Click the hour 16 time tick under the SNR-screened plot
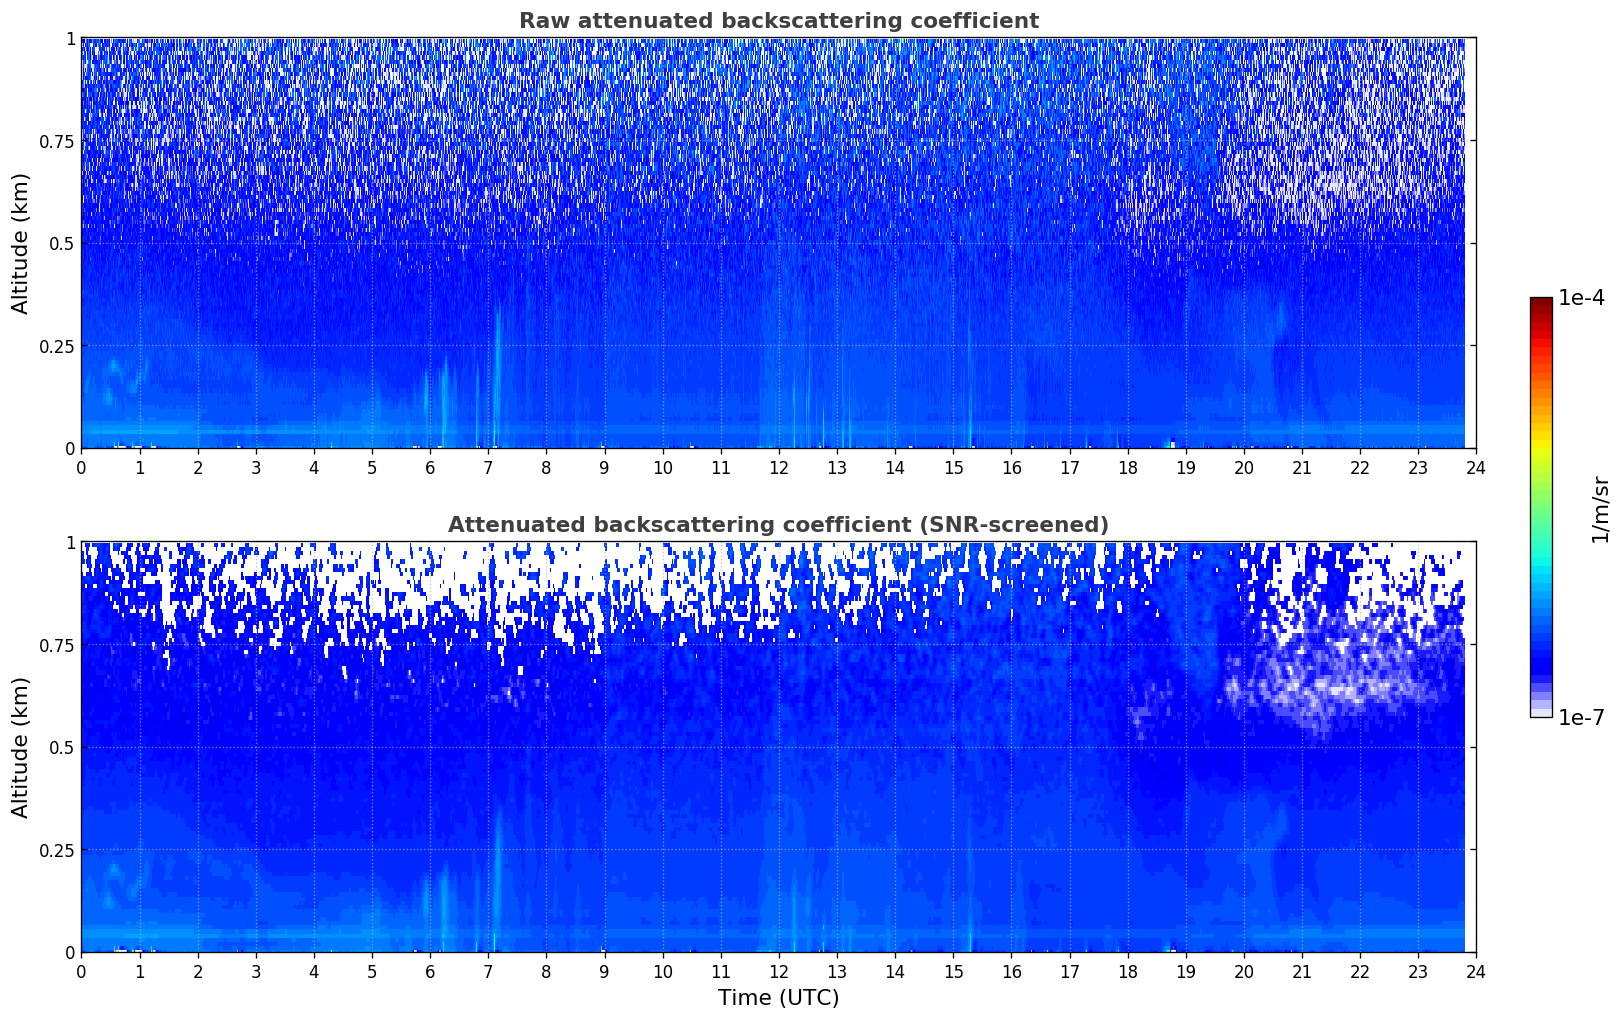 [1011, 971]
